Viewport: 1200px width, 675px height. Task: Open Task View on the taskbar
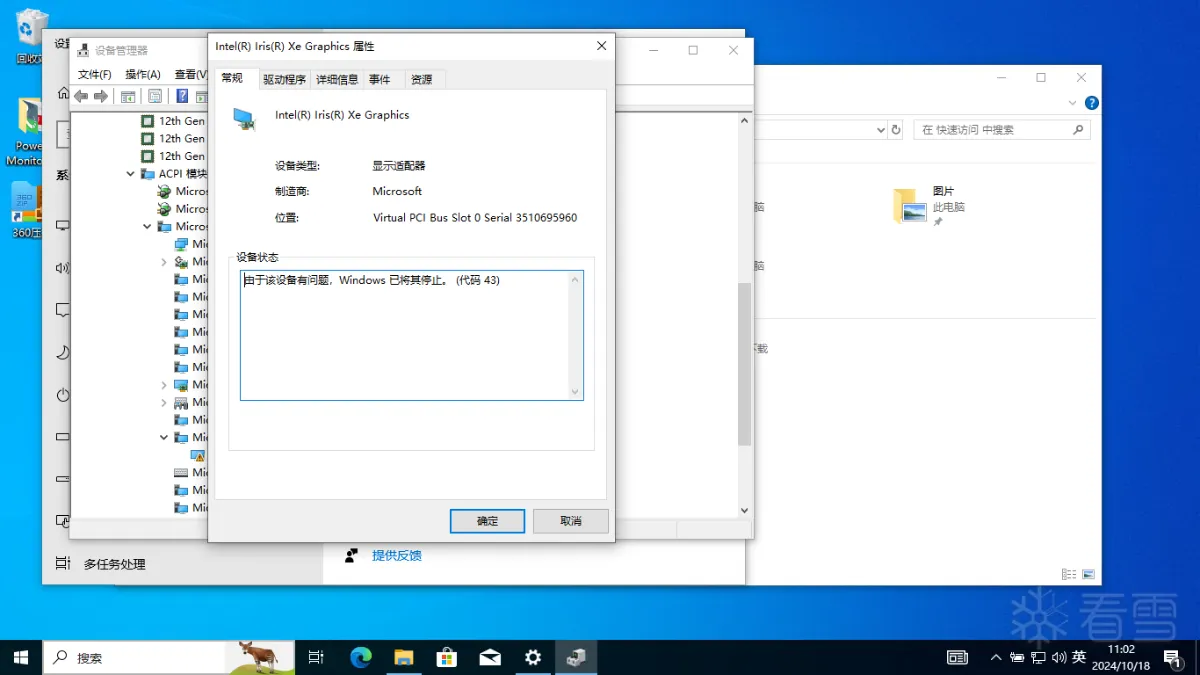point(316,657)
